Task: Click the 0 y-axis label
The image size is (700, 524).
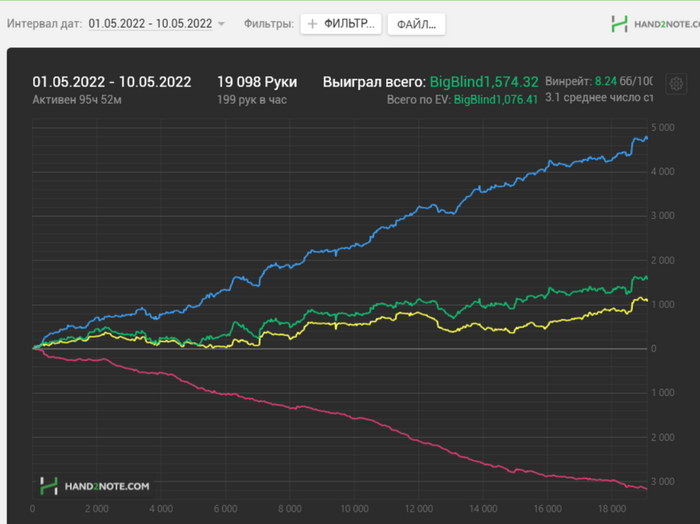Action: (x=654, y=349)
